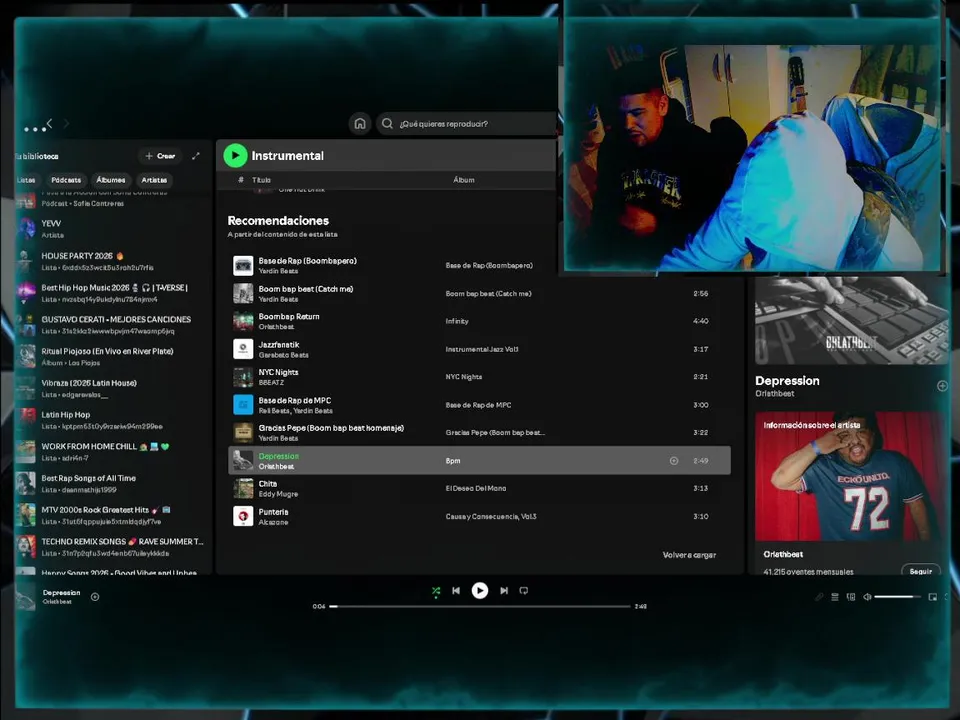This screenshot has height=720, width=960.
Task: Open TECHNO REMIX SONGS playlist
Action: (x=112, y=547)
